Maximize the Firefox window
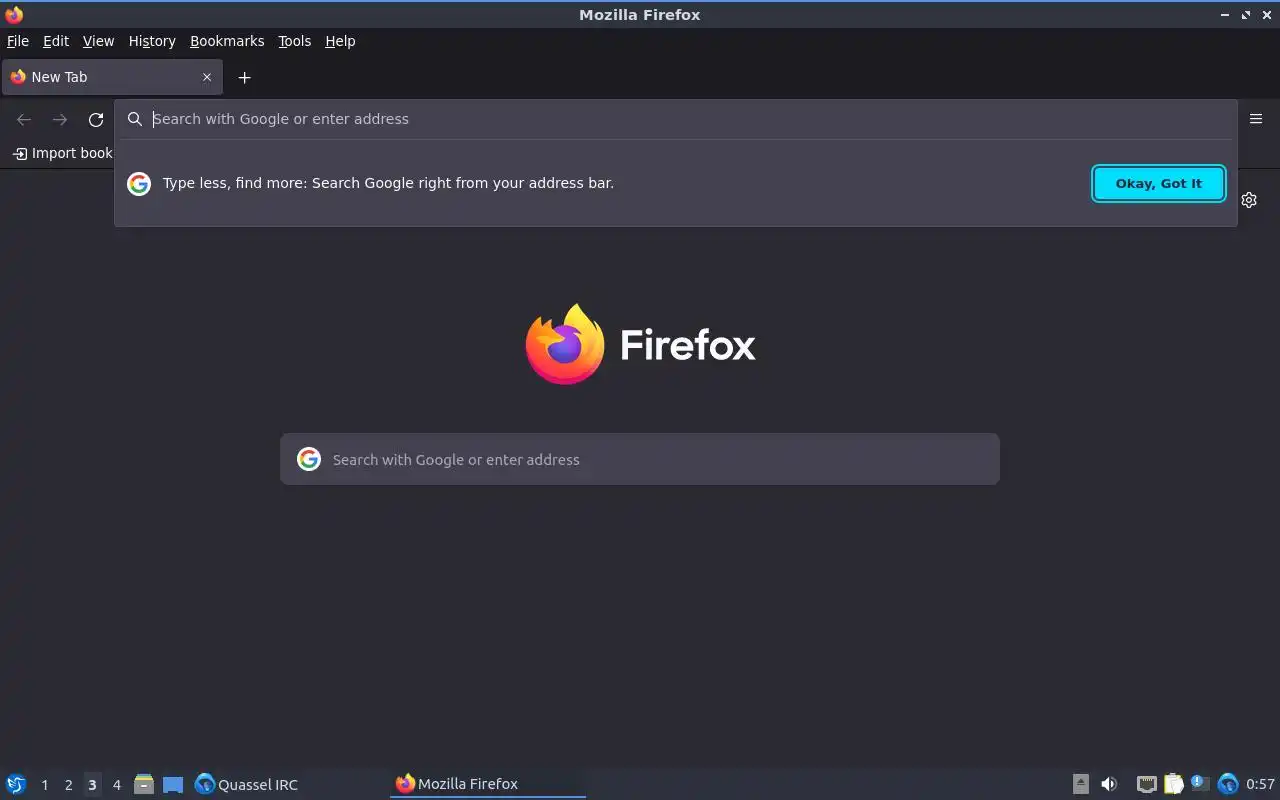This screenshot has width=1280, height=800. click(1246, 15)
